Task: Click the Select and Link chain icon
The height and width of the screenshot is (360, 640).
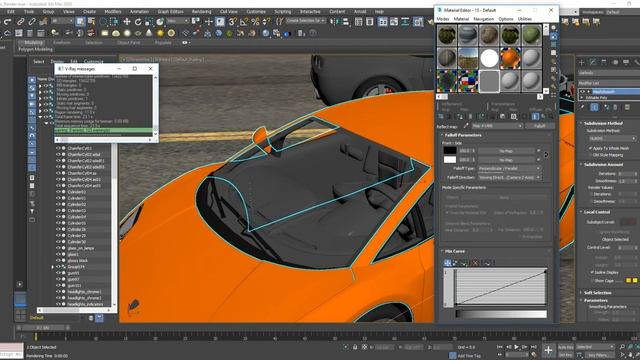Action: [x=20, y=22]
